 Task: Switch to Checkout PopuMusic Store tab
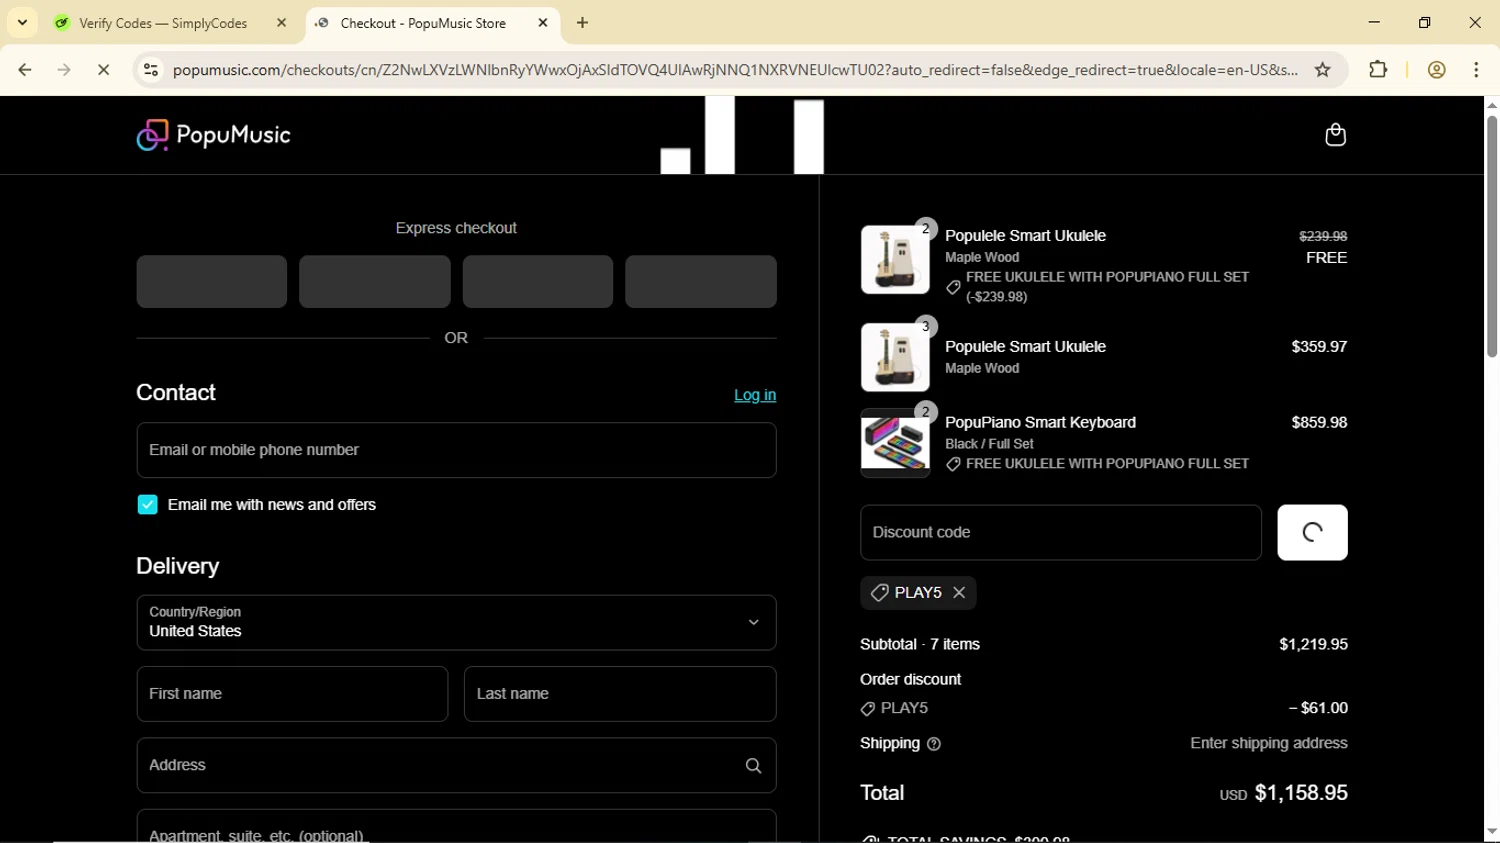click(x=432, y=23)
